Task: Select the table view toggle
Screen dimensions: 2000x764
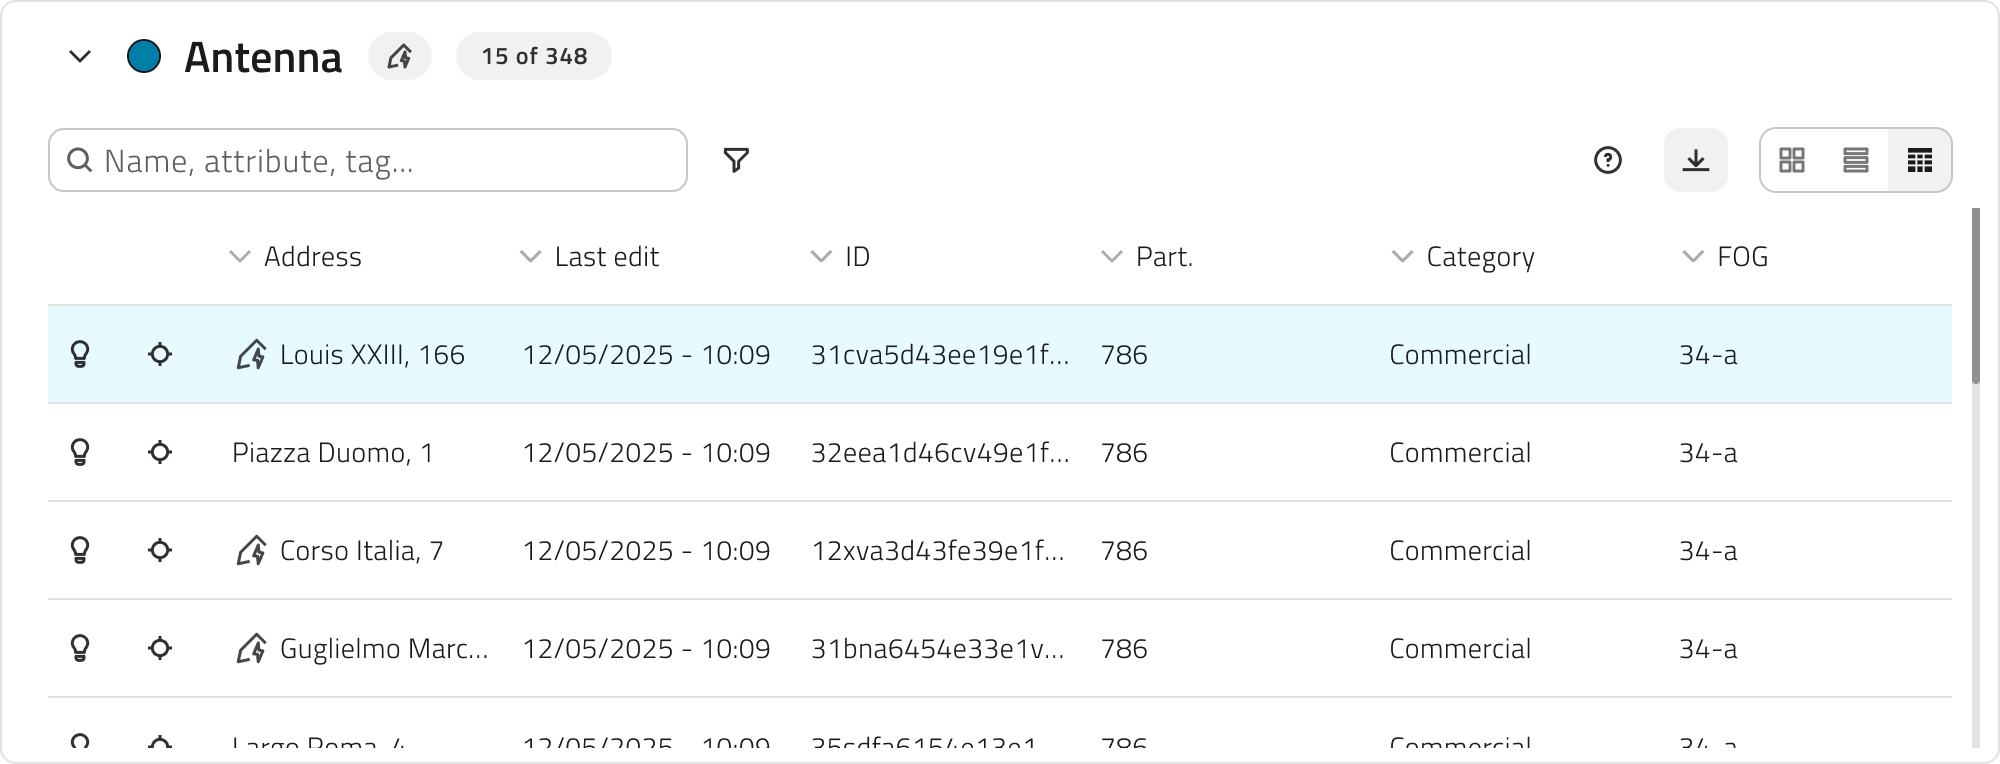Action: tap(1920, 160)
